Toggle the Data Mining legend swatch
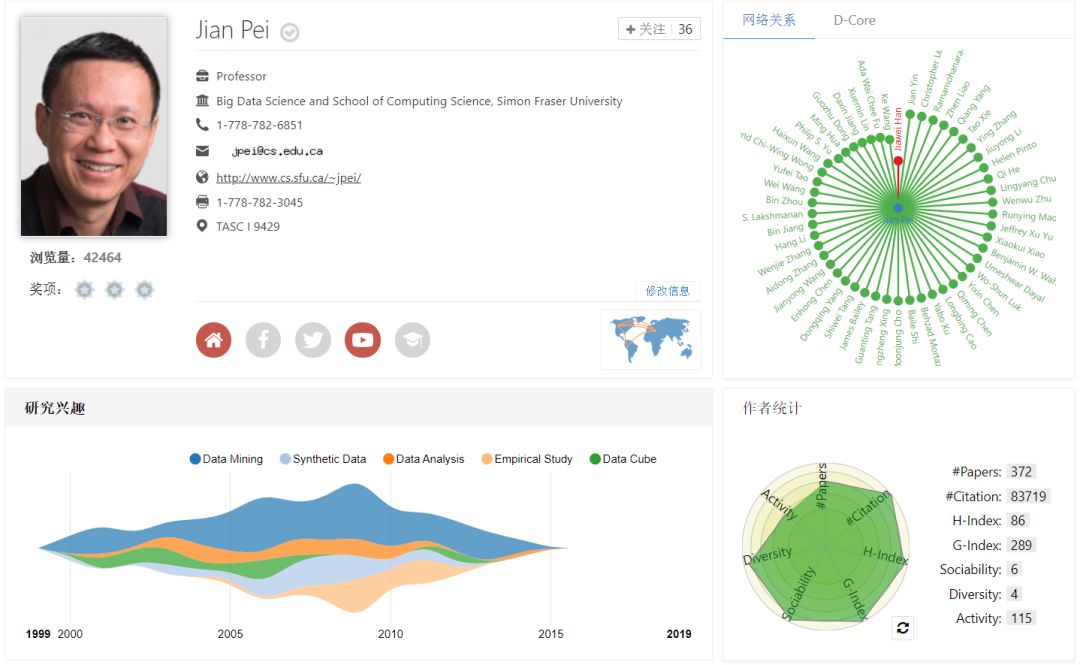Image resolution: width=1080 pixels, height=665 pixels. pos(195,459)
